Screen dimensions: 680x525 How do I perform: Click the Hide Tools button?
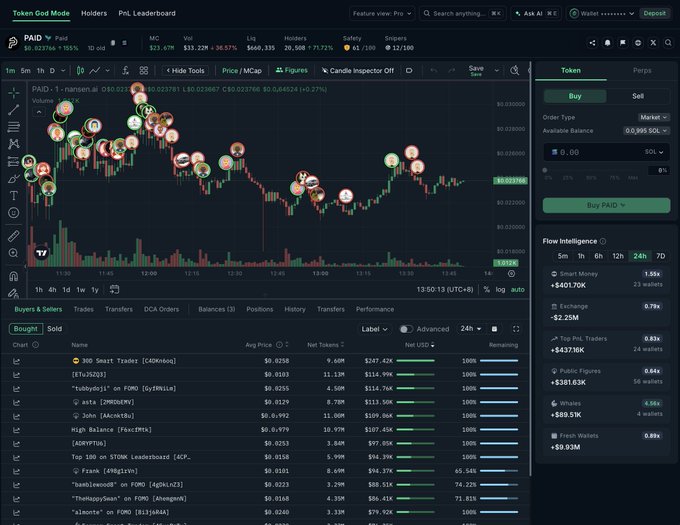click(x=185, y=70)
